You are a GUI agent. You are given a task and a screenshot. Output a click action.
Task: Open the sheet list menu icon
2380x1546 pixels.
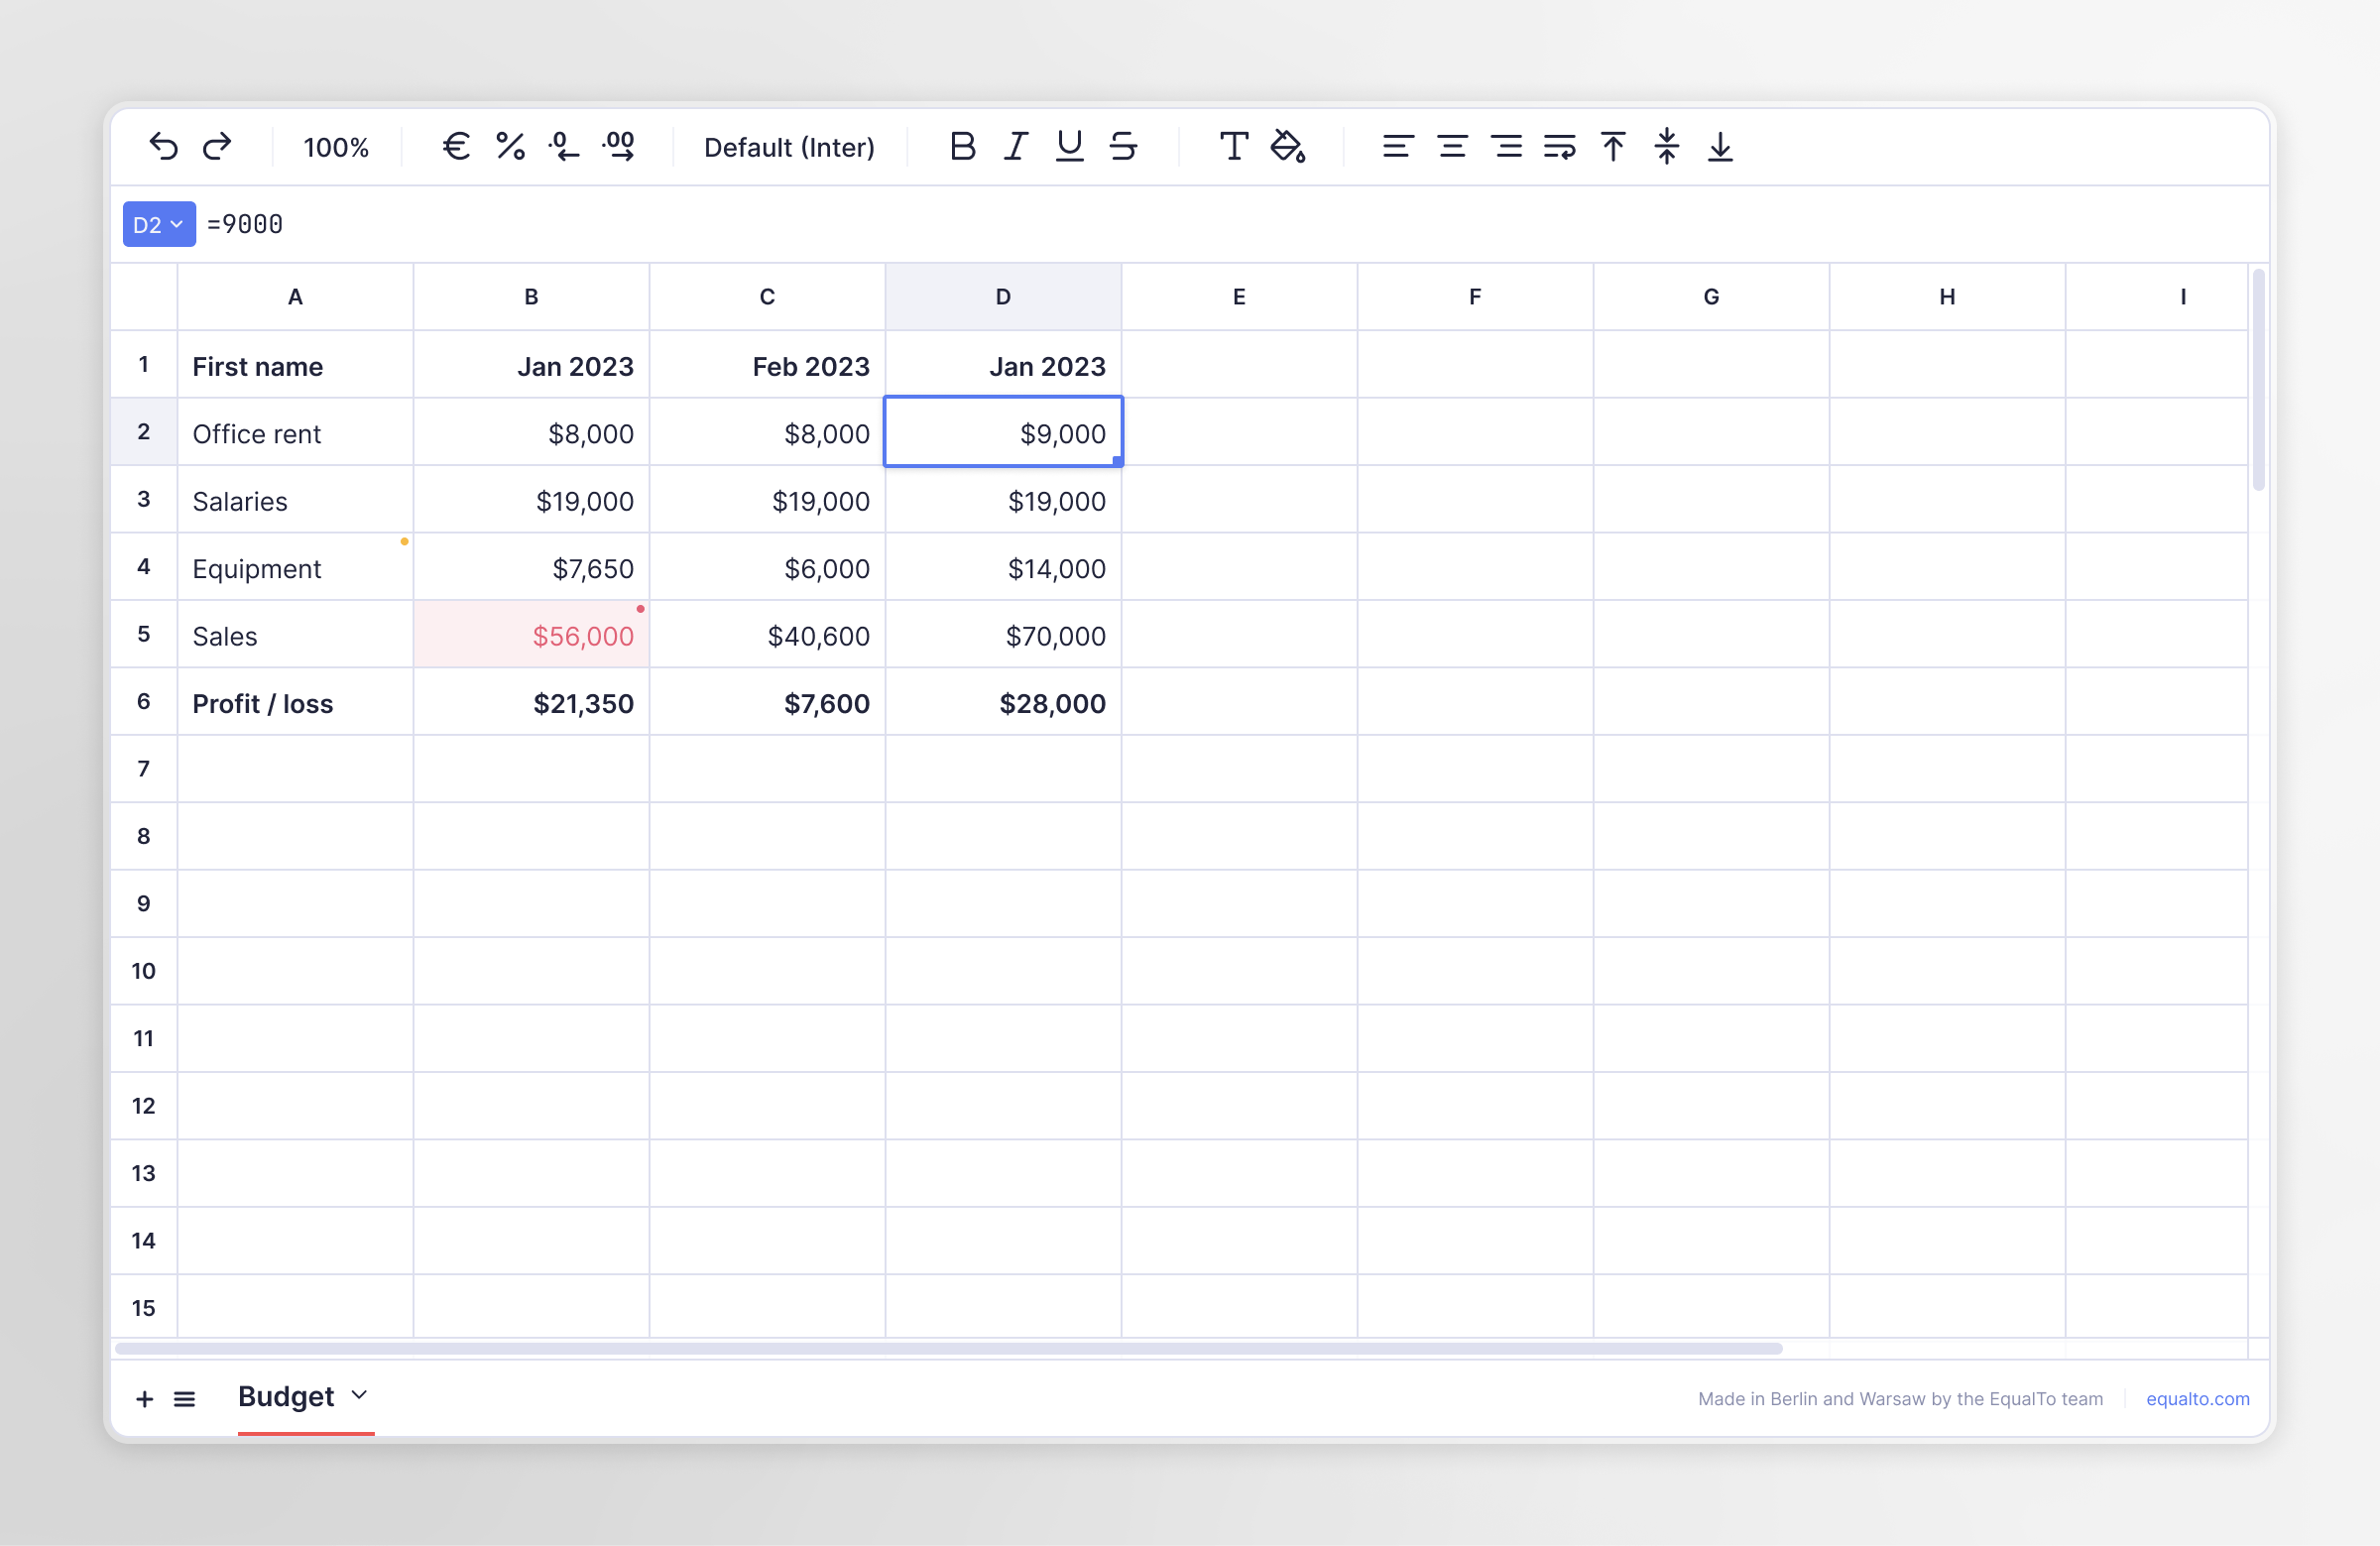[x=184, y=1398]
